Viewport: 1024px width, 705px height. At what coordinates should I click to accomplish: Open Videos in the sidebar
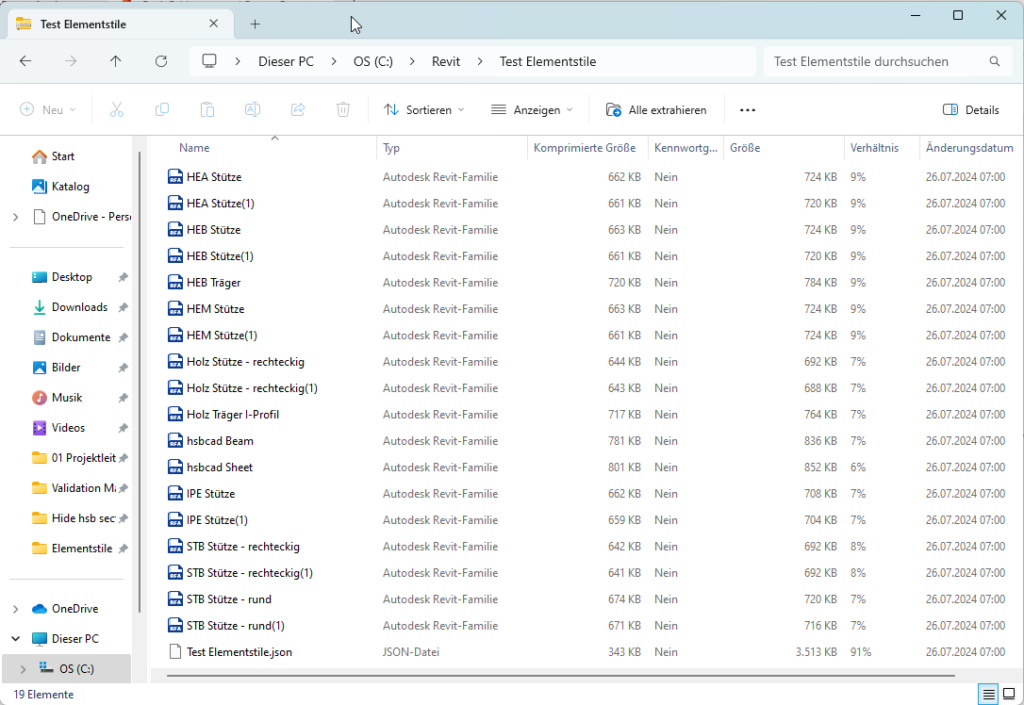[58, 428]
